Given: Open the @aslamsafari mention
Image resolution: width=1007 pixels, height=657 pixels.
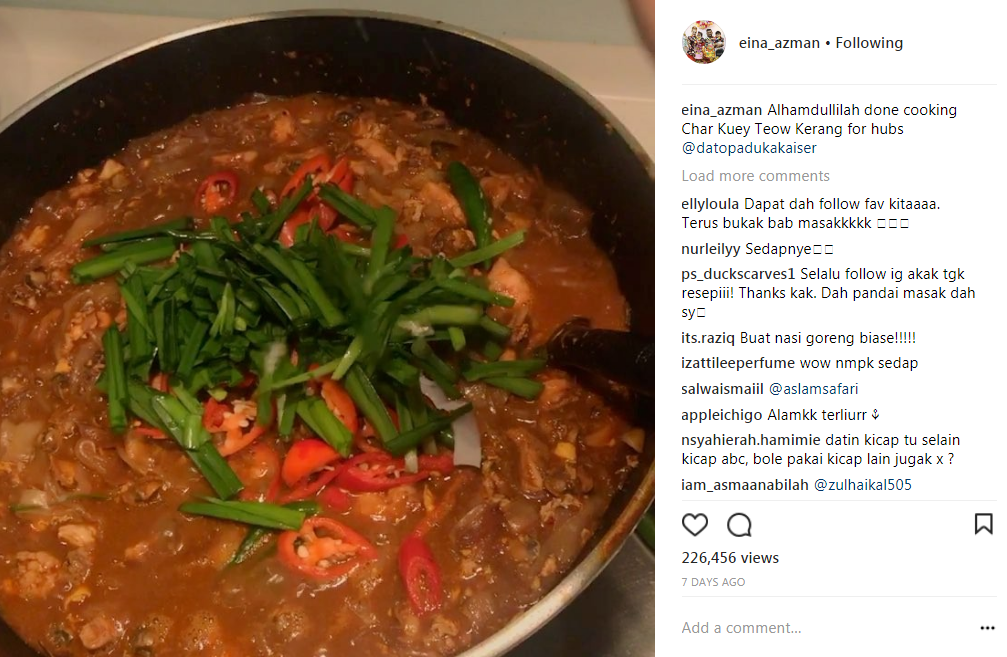Looking at the screenshot, I should pyautogui.click(x=813, y=389).
